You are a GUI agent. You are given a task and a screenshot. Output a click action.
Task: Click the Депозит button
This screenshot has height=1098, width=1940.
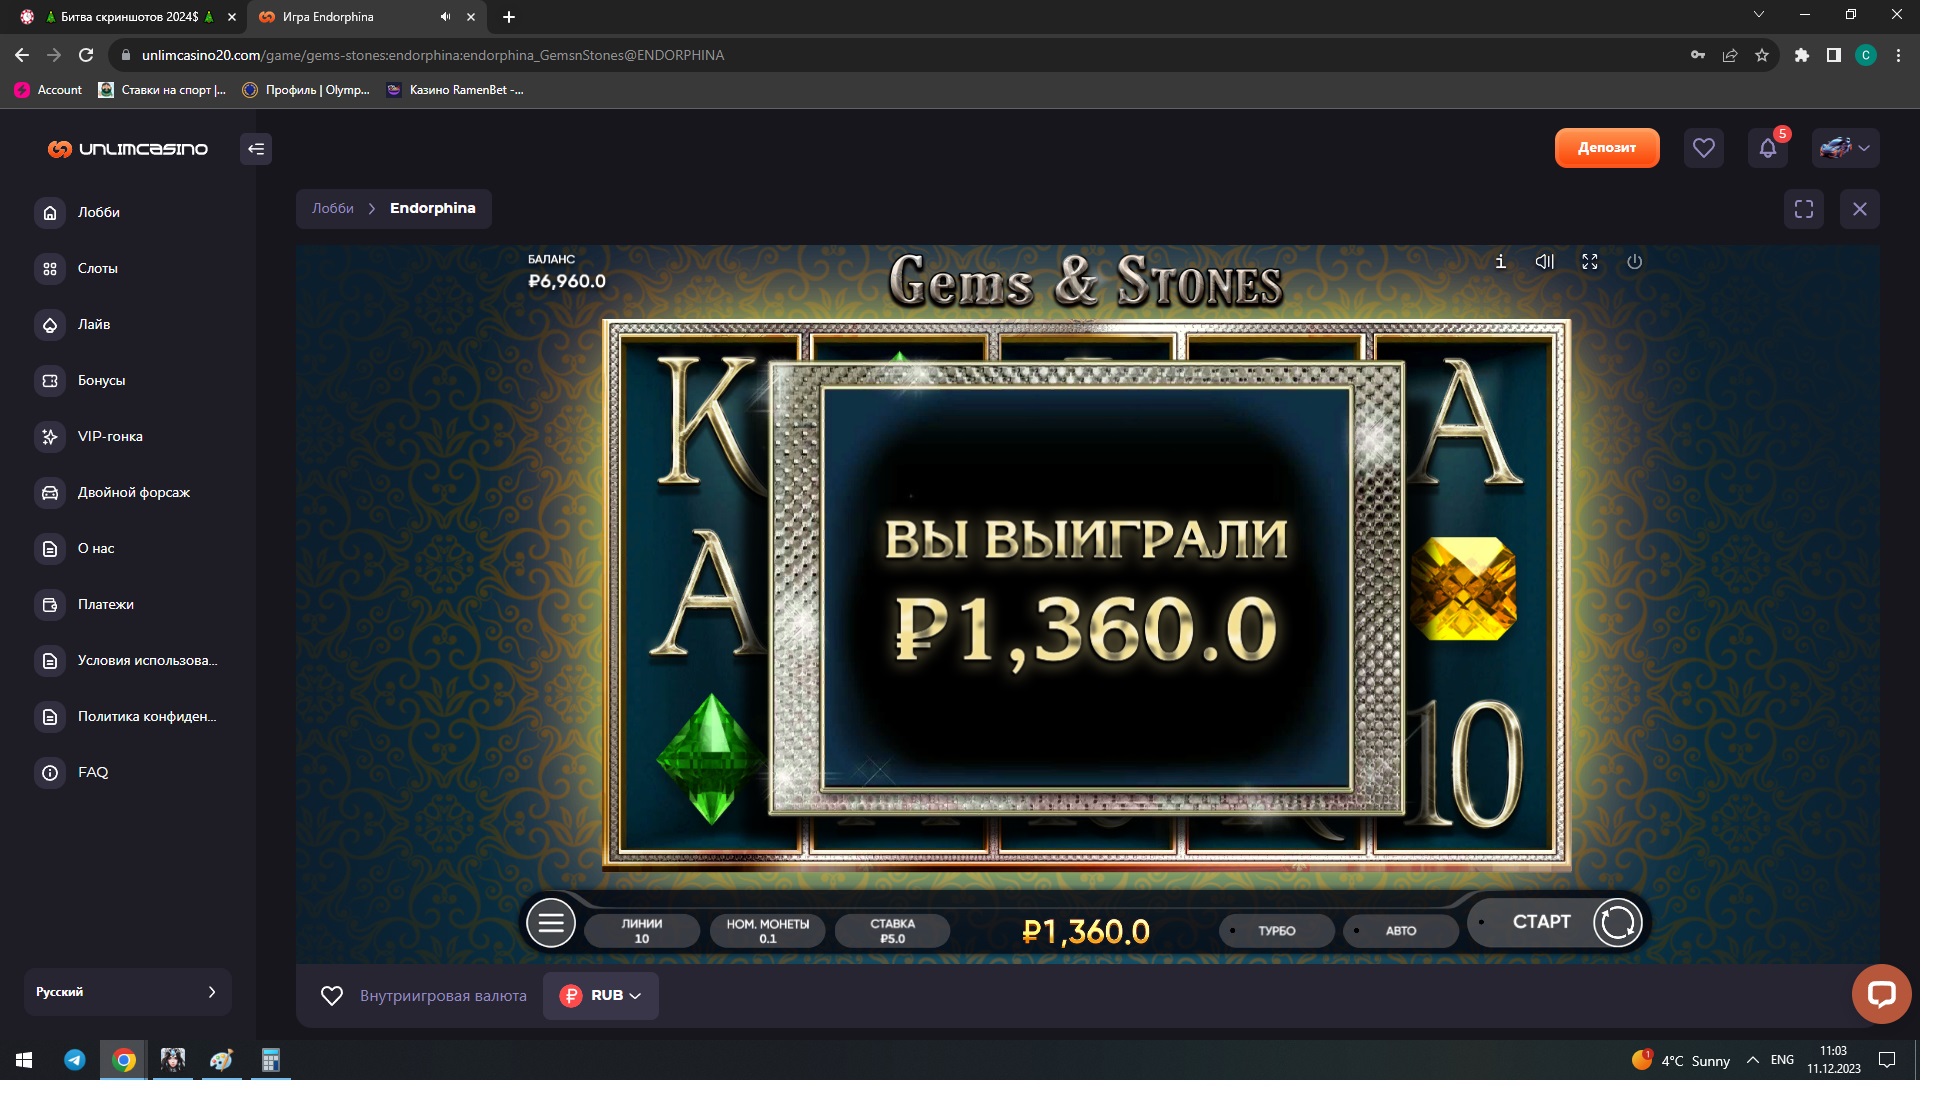coord(1606,148)
